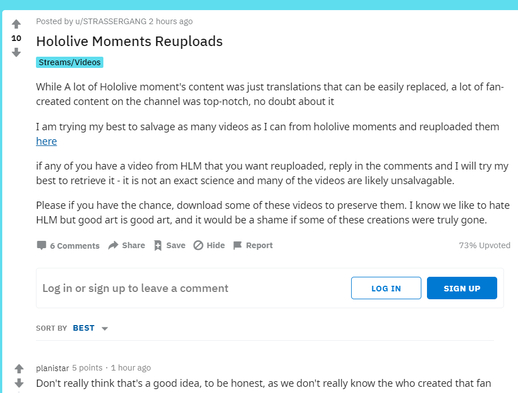
Task: Click the post title Hololive Moments Reuploads
Action: coord(129,41)
